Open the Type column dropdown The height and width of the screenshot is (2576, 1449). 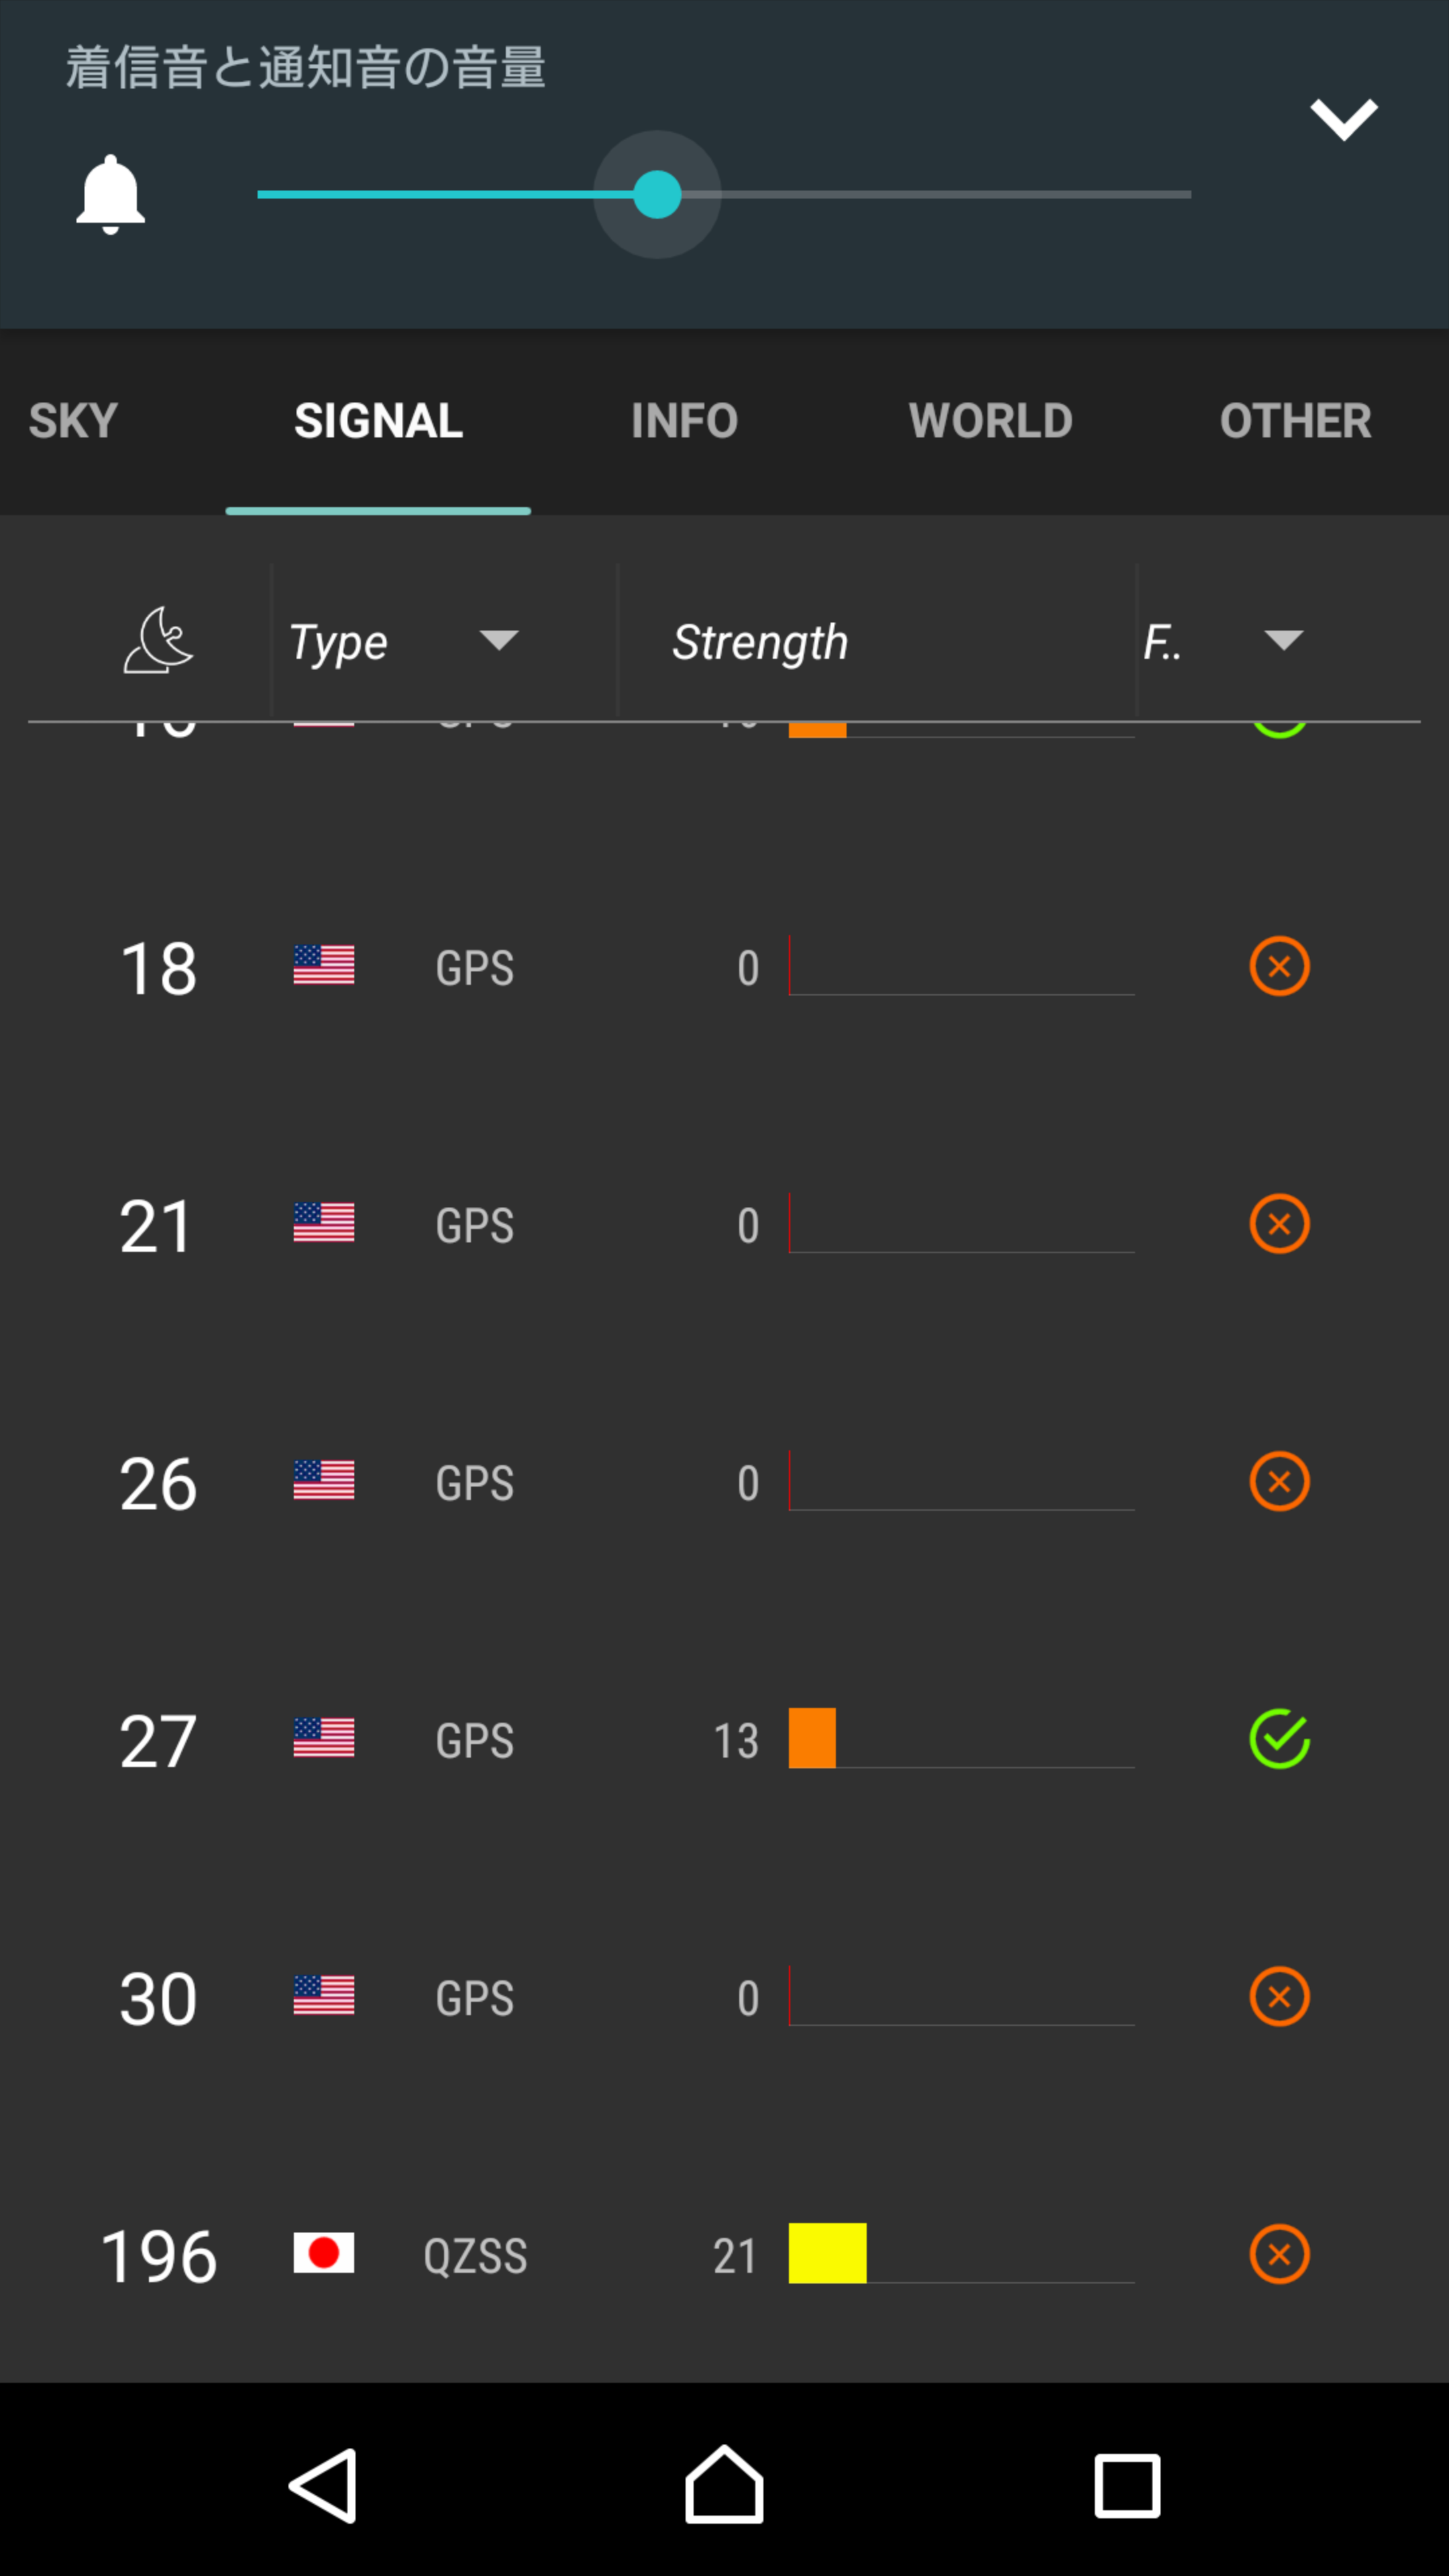(498, 640)
